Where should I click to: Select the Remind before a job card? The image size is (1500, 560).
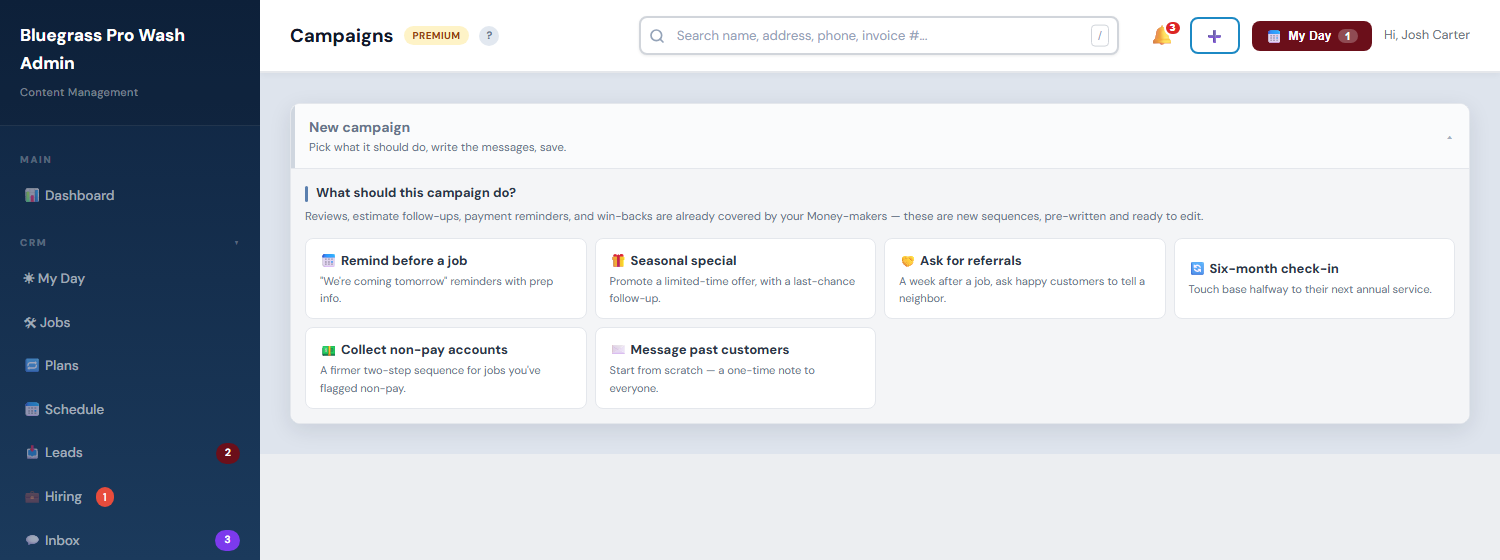[446, 278]
